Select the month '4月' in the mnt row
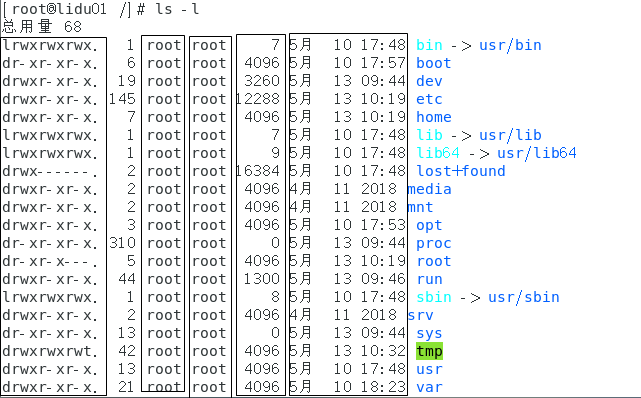This screenshot has height=398, width=641. point(300,207)
